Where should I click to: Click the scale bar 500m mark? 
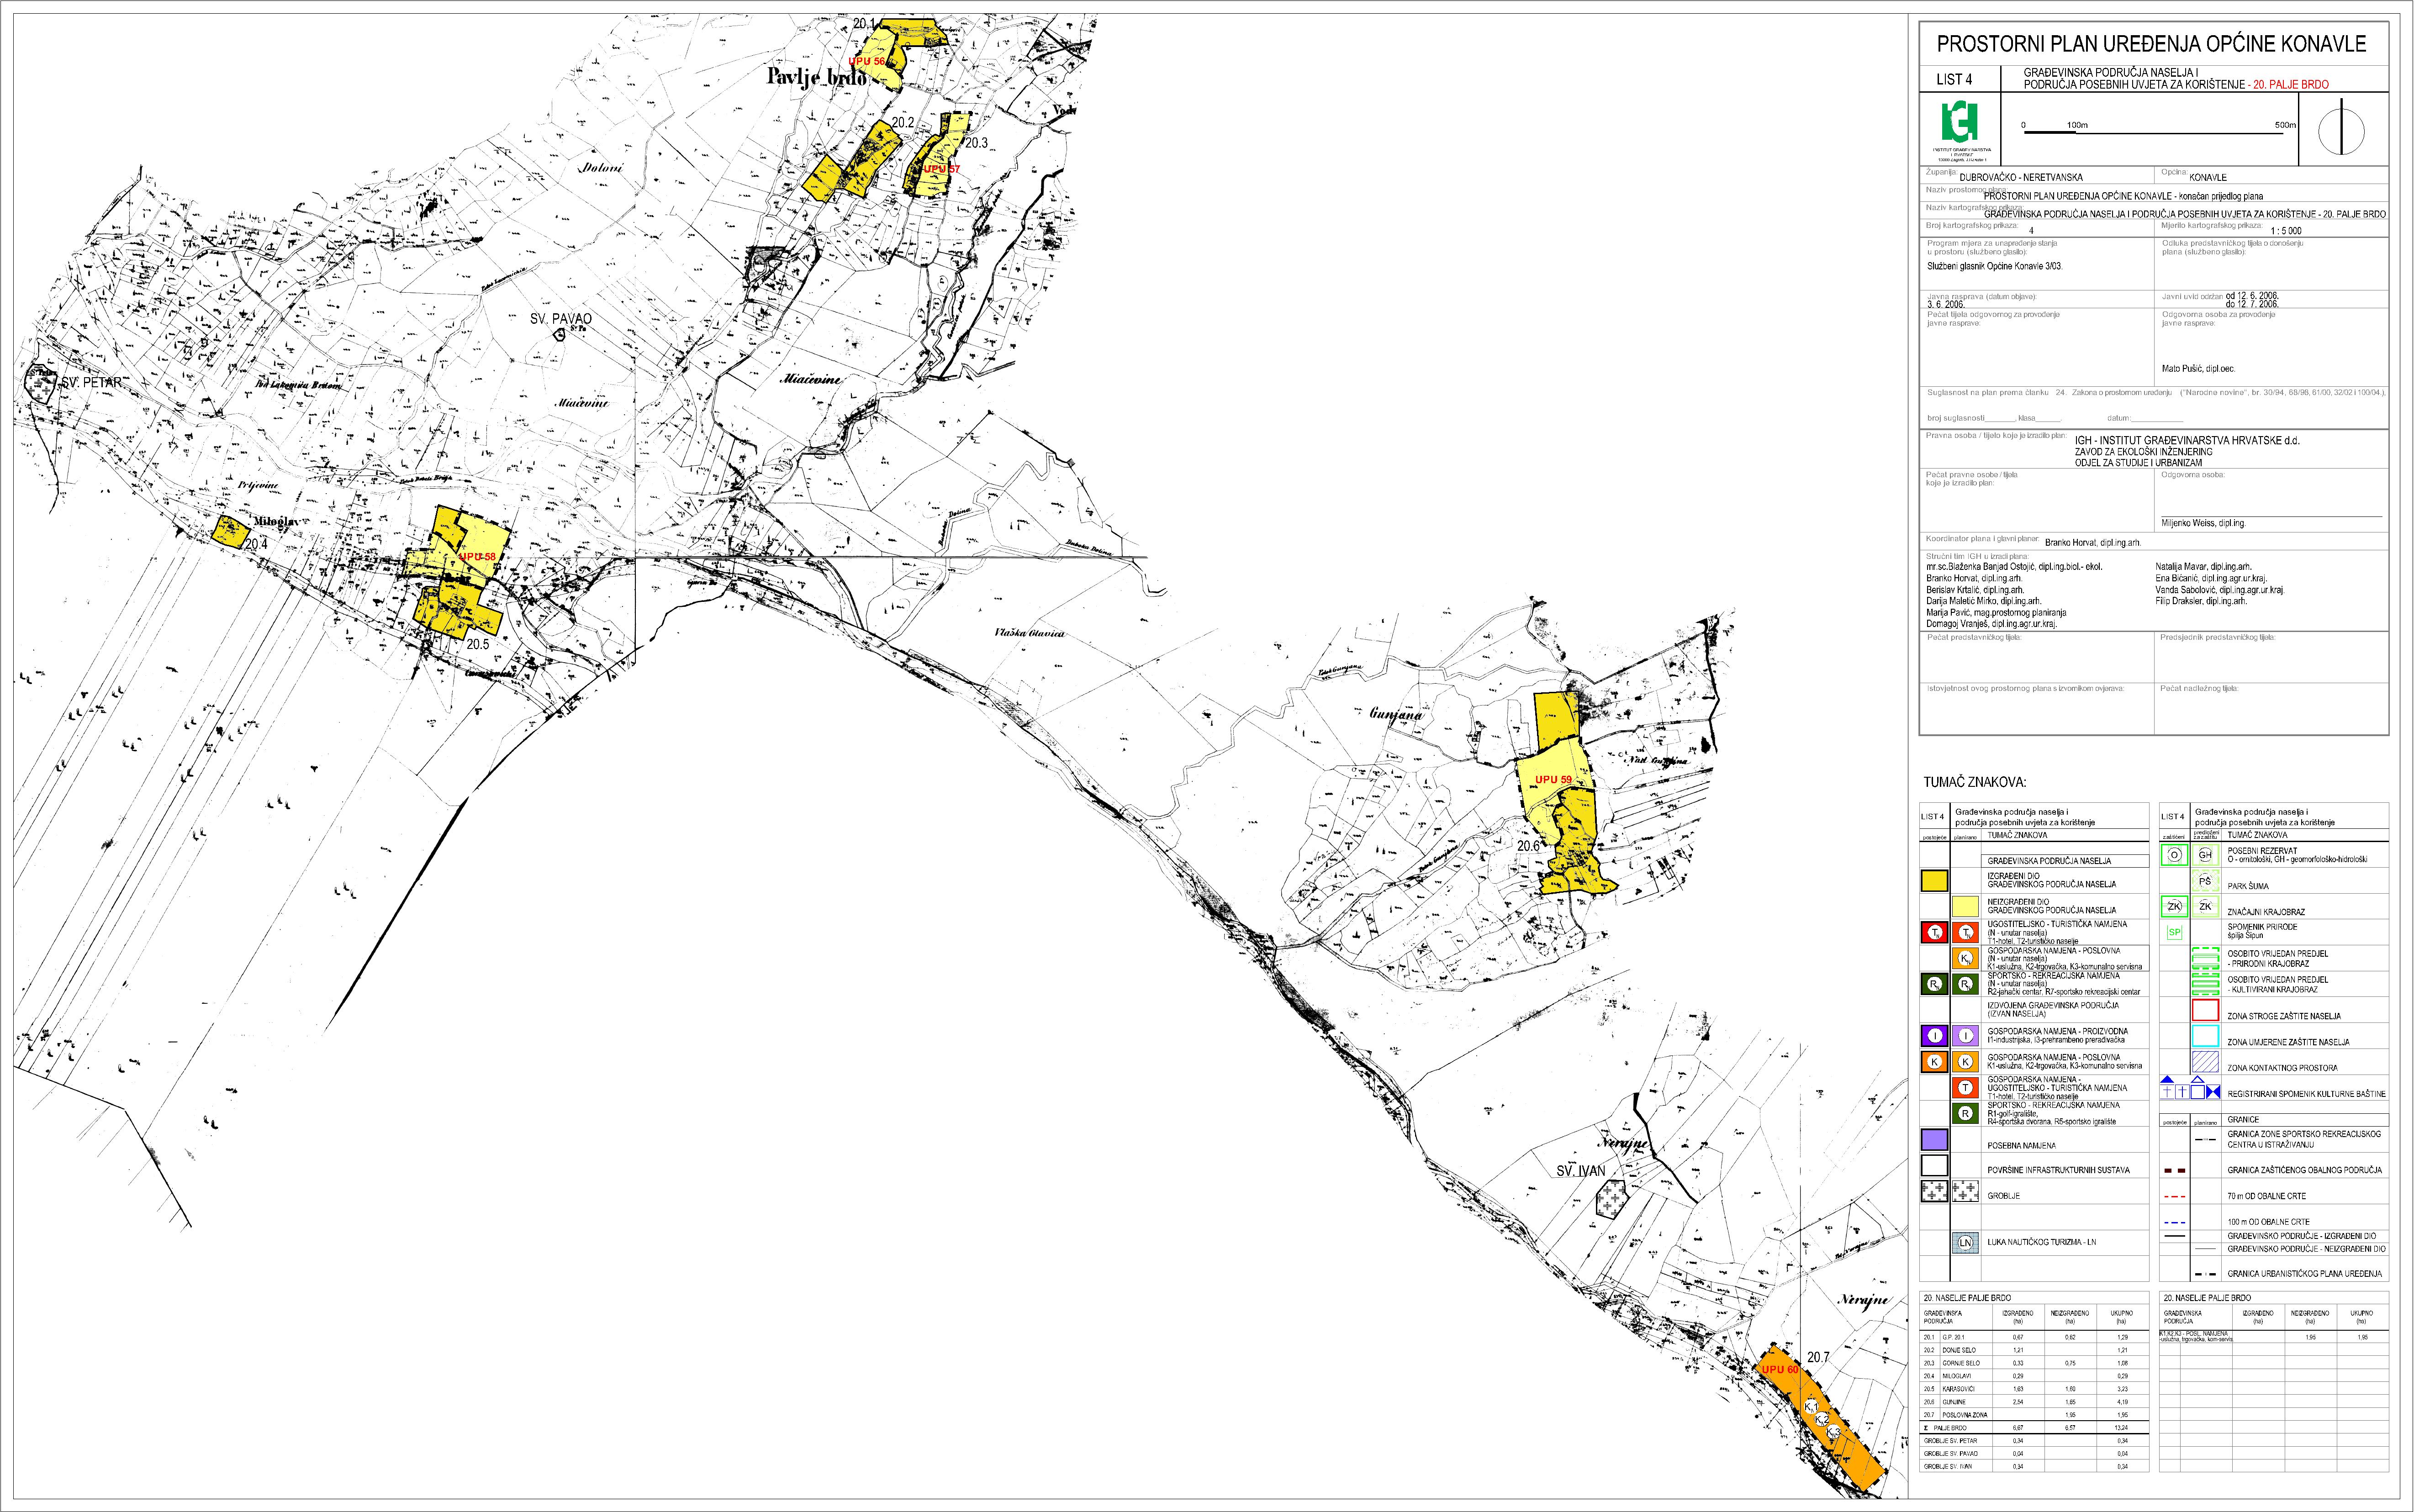click(2285, 126)
